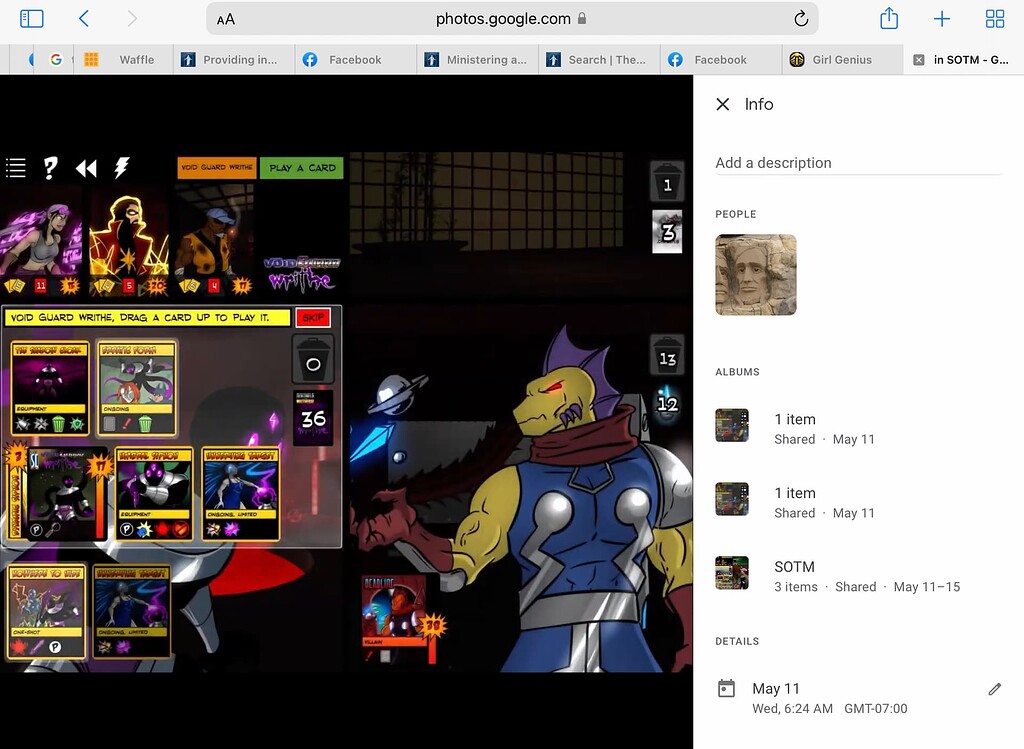This screenshot has width=1024, height=749.
Task: Open the face thumbnail under People
Action: pyautogui.click(x=756, y=275)
